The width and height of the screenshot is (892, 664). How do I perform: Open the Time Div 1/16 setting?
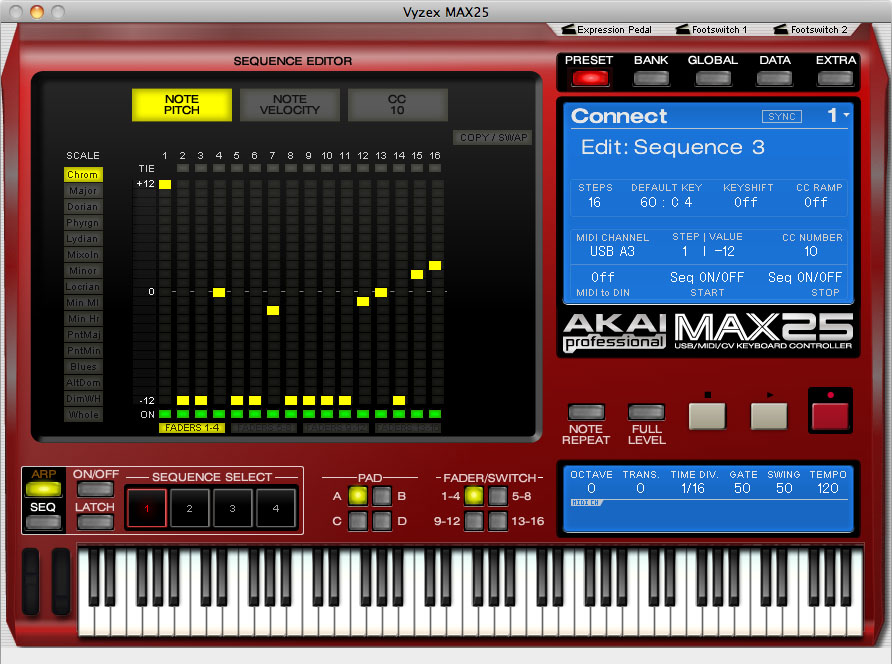click(x=686, y=489)
